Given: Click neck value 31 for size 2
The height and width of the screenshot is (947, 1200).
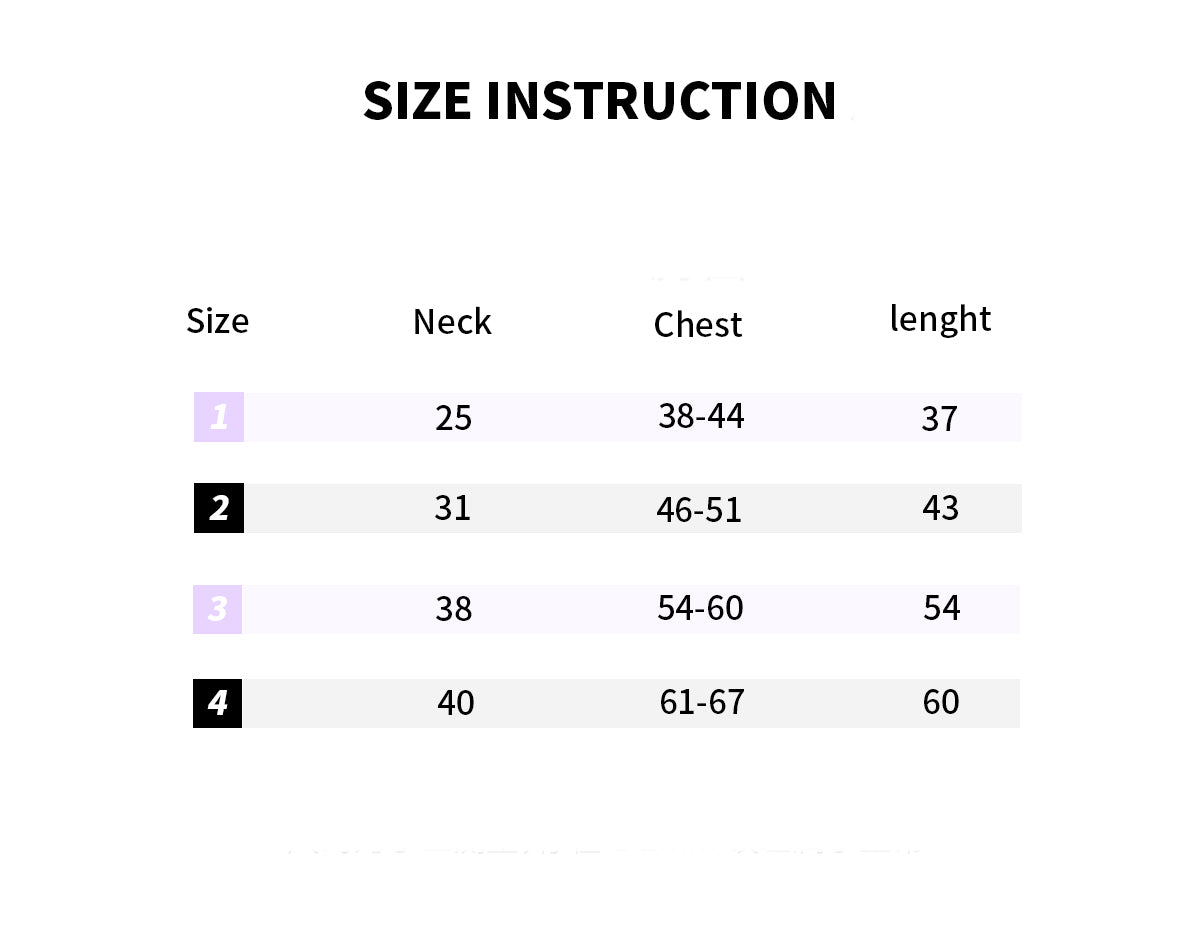Looking at the screenshot, I should 452,508.
